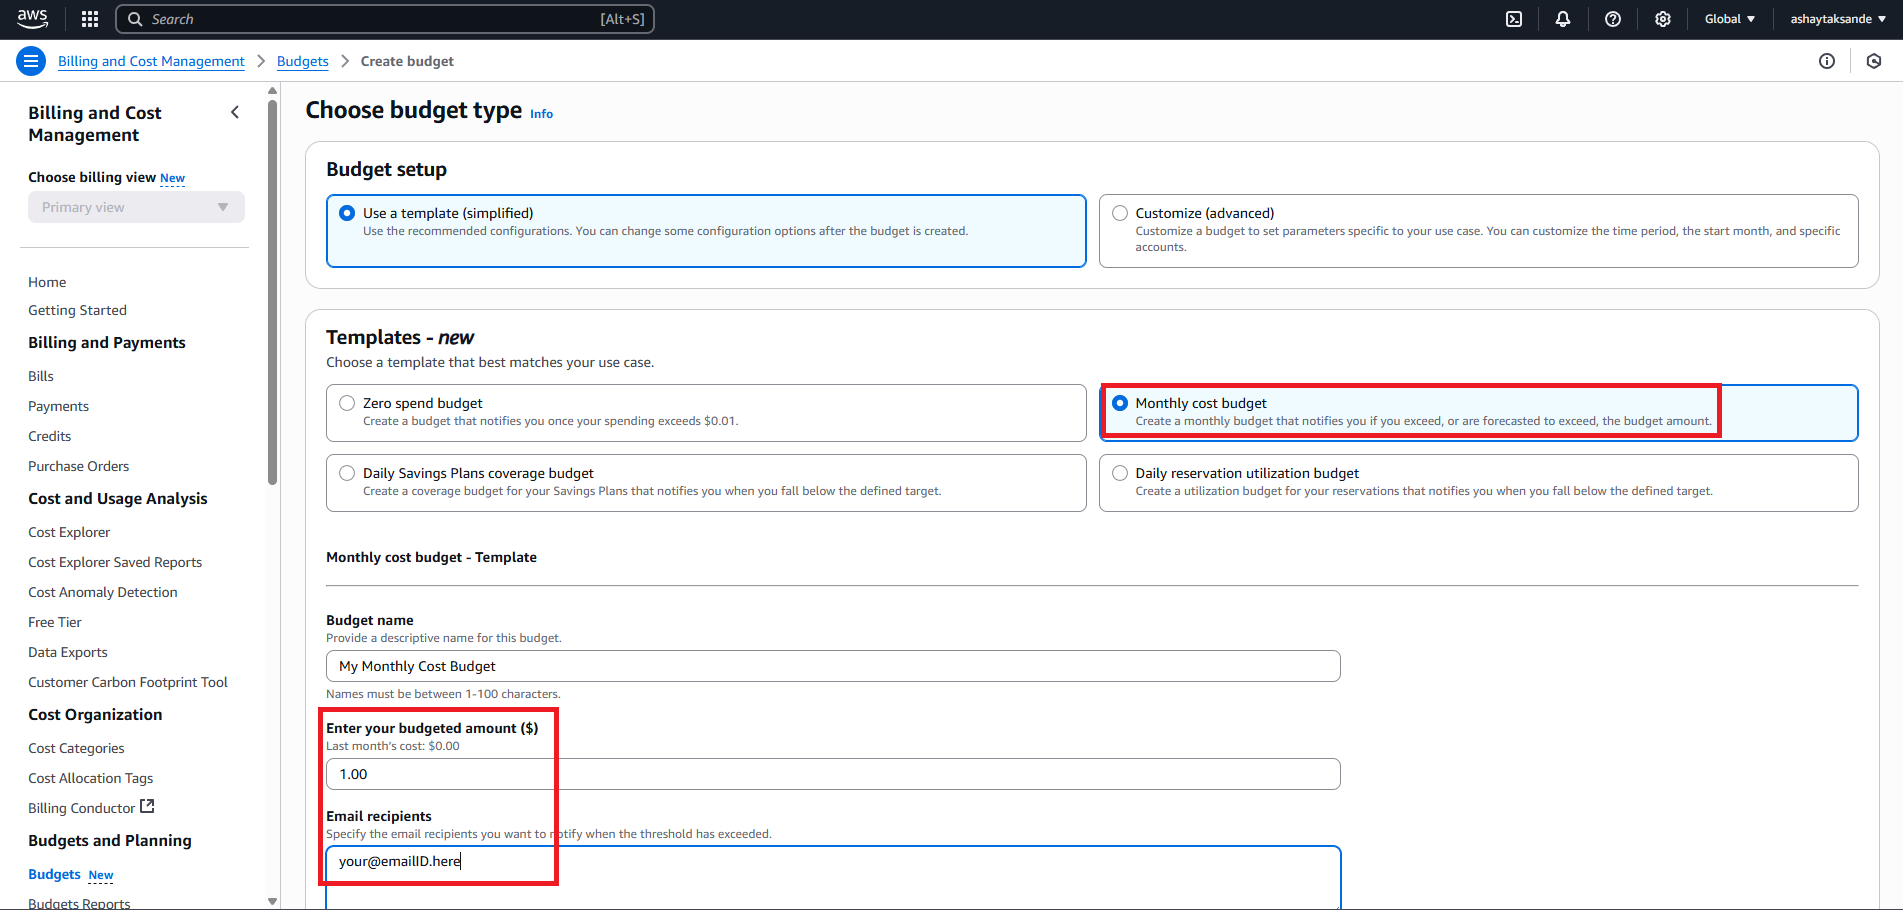This screenshot has height=910, width=1903.
Task: Open Credits sidebar item
Action: pos(49,436)
